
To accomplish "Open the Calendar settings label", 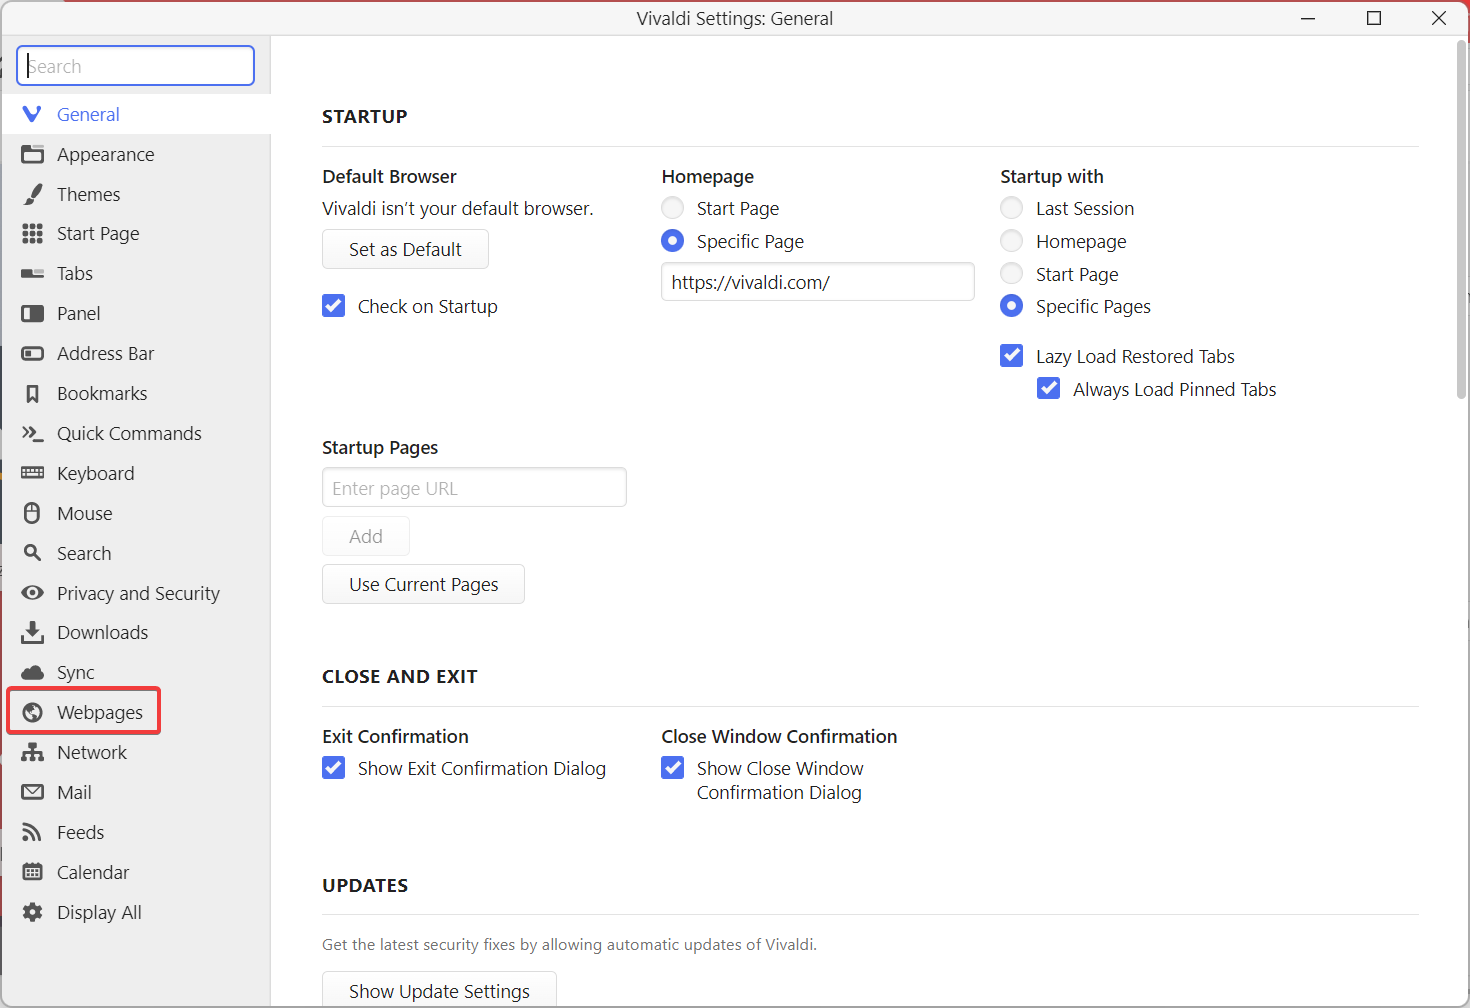I will [x=93, y=872].
